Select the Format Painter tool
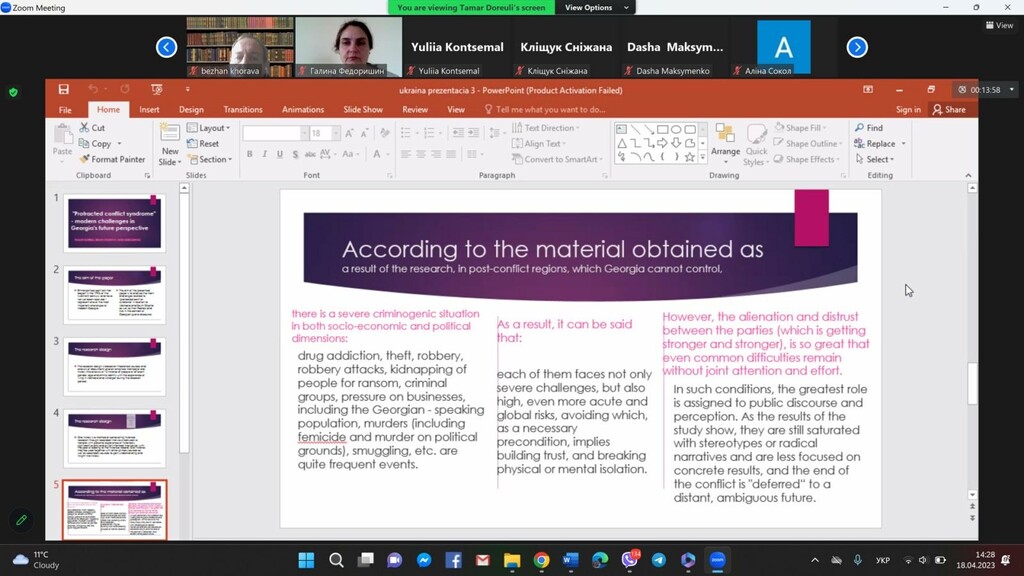The image size is (1024, 576). click(x=112, y=159)
